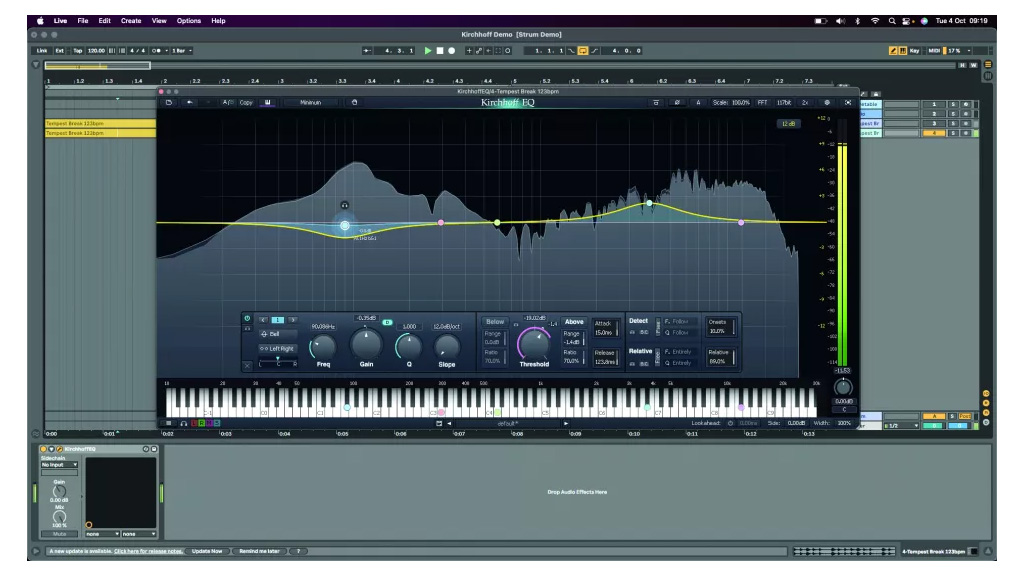Toggle A/B comparison in Kirchhoff EQ
Screen dimensions: 1024x576
227,103
